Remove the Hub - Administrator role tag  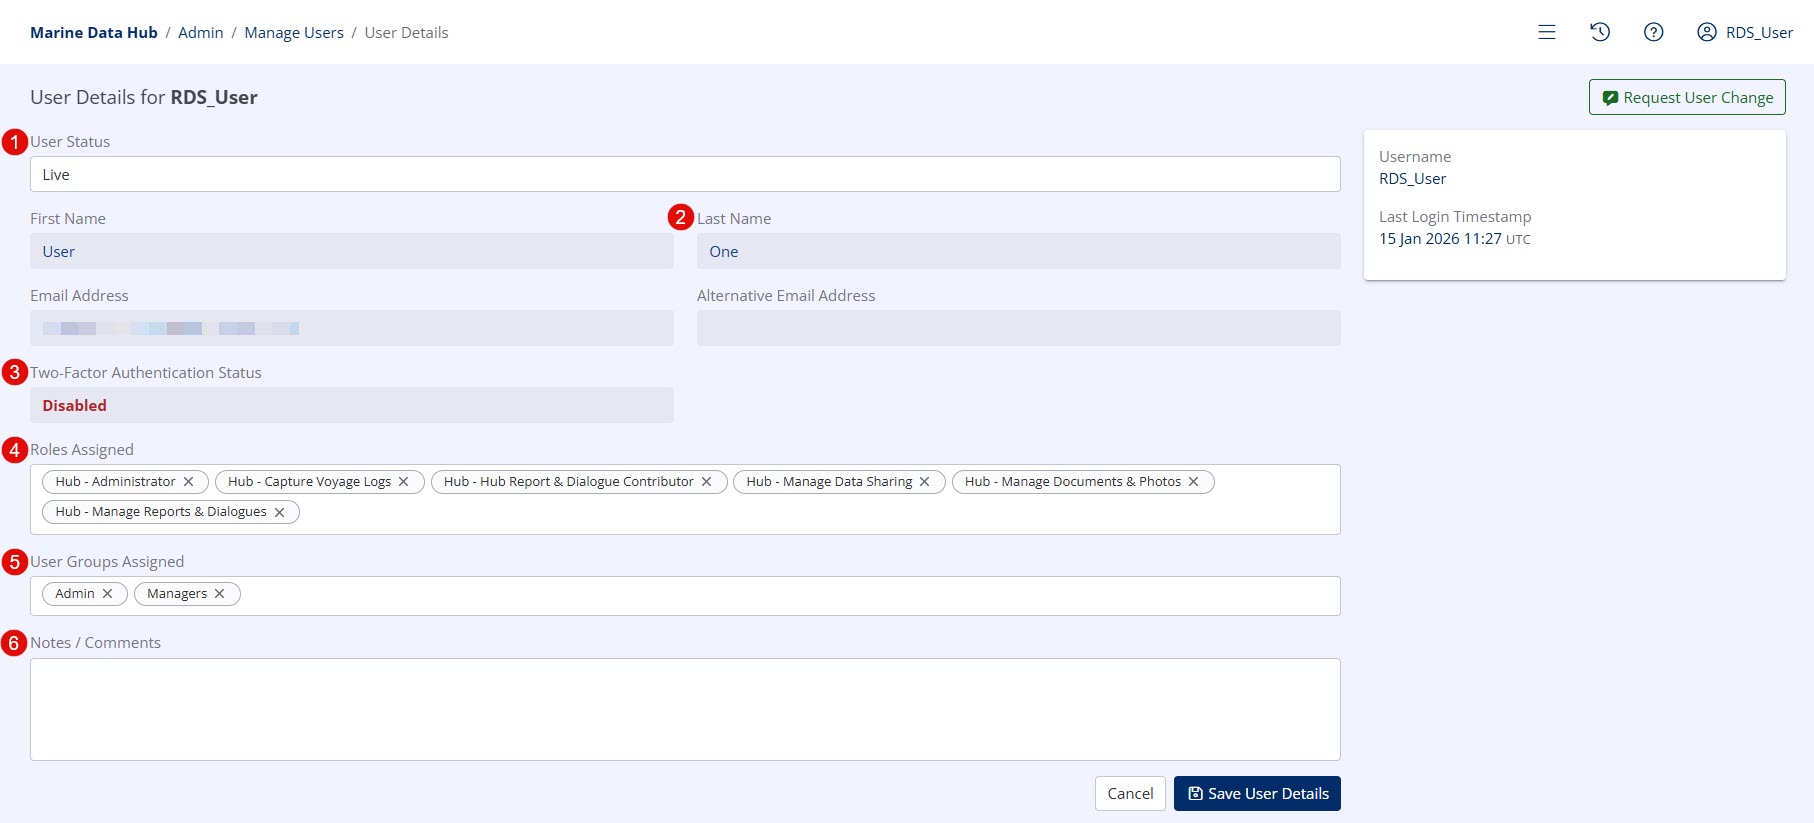coord(188,482)
